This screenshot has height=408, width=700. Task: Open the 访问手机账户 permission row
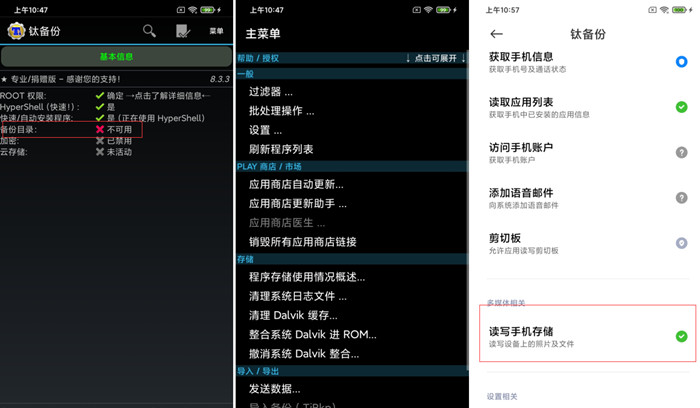pos(588,153)
